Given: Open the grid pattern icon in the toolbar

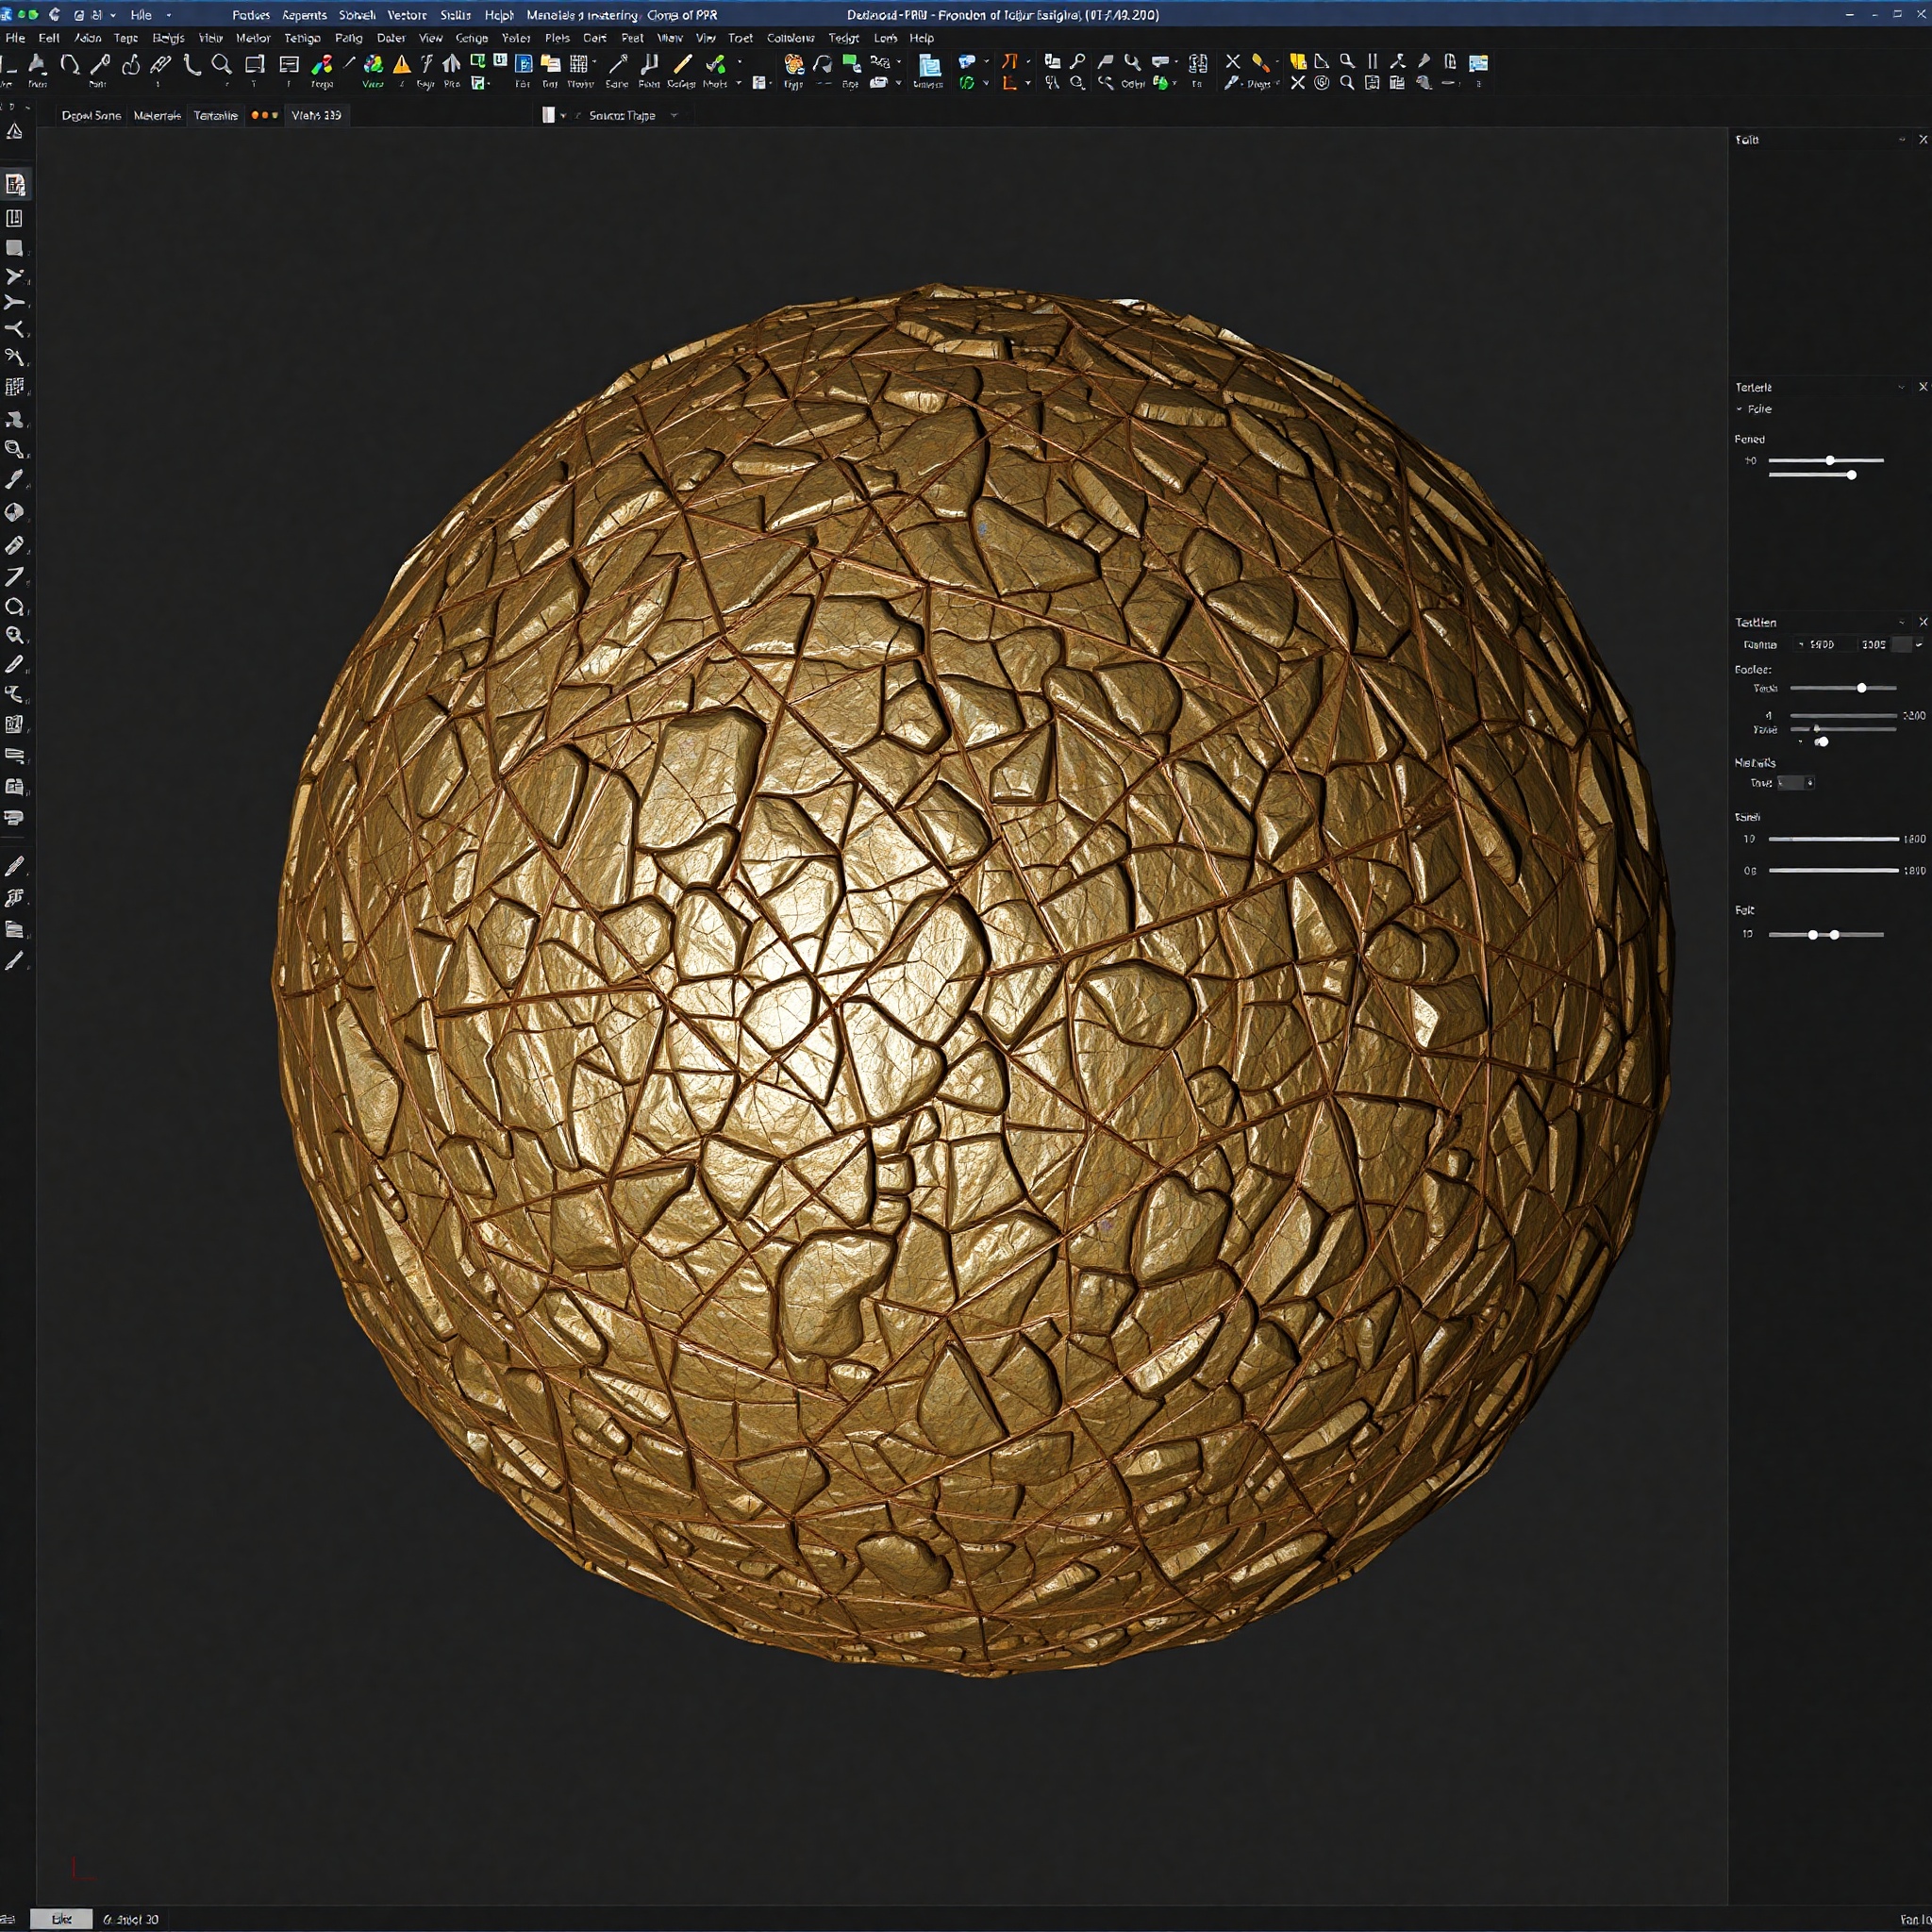Looking at the screenshot, I should coord(577,63).
